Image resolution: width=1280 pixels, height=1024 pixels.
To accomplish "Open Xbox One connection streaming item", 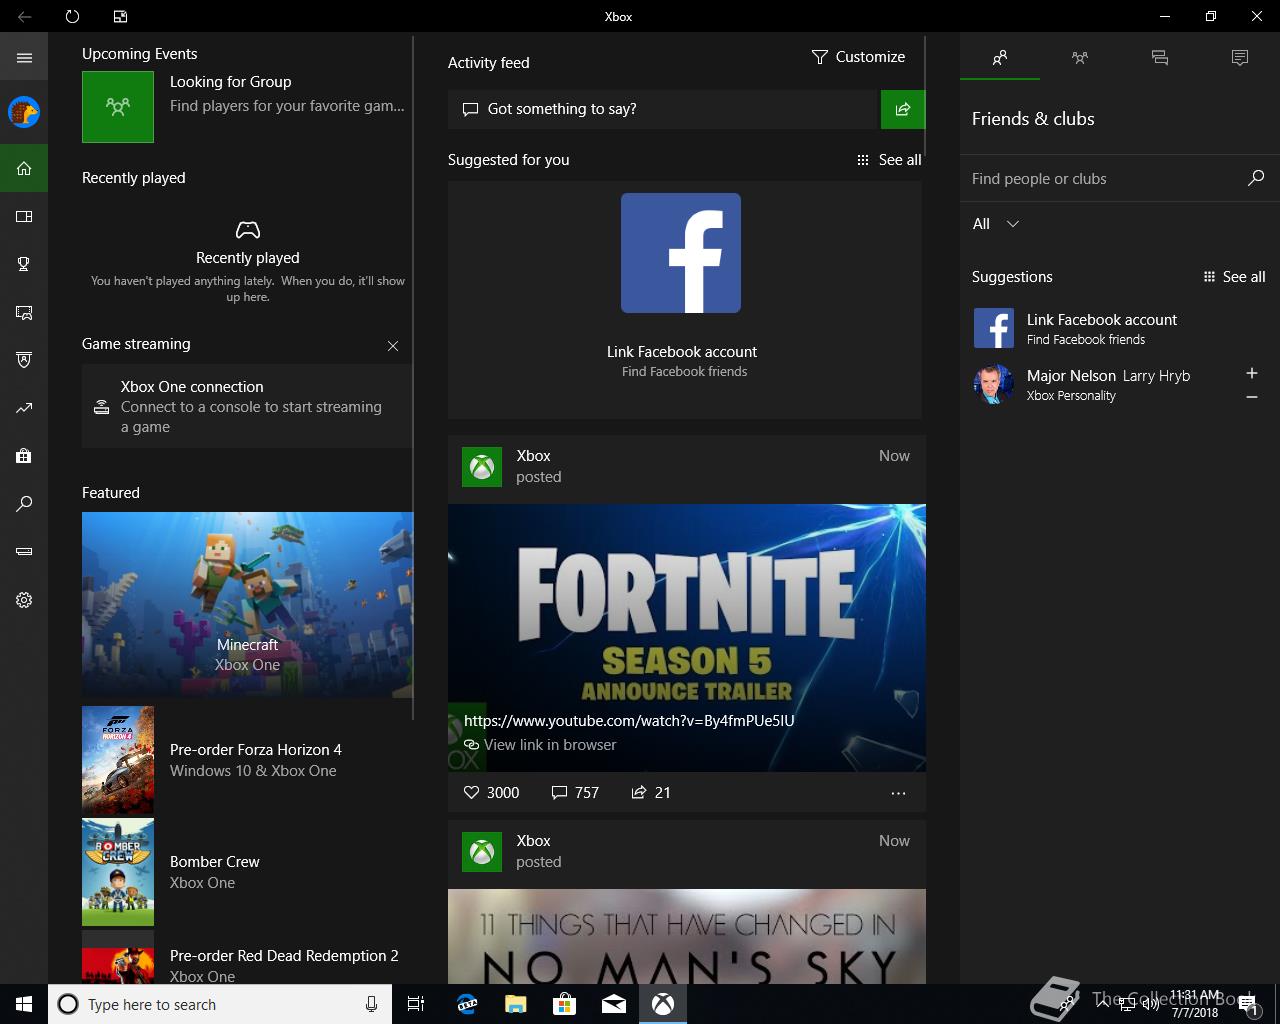I will [247, 406].
